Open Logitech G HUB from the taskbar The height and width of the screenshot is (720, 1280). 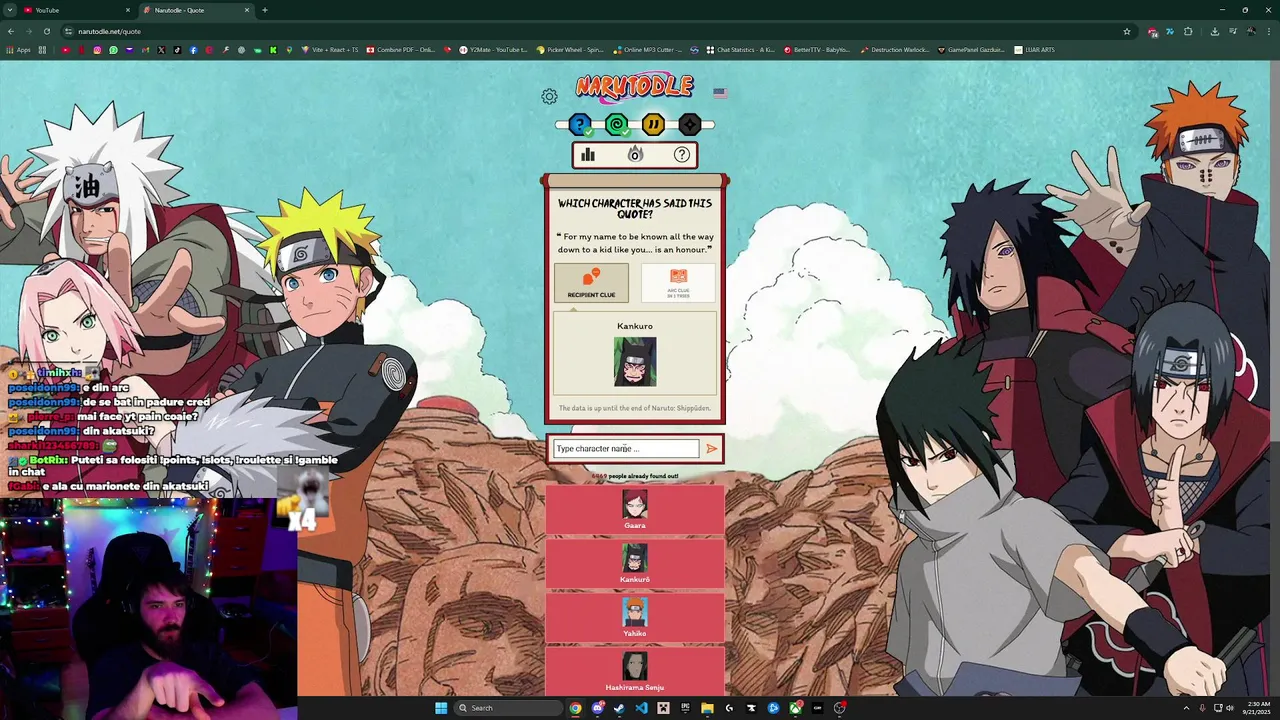[729, 708]
